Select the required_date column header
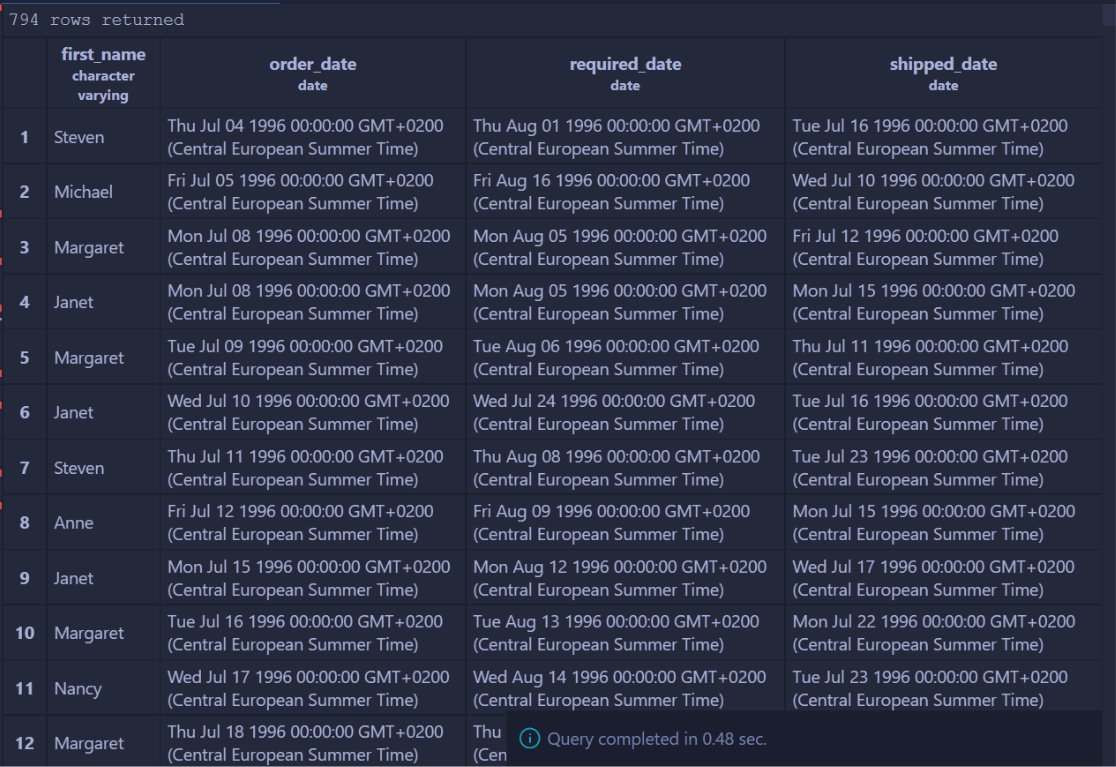The width and height of the screenshot is (1116, 767). pos(625,73)
